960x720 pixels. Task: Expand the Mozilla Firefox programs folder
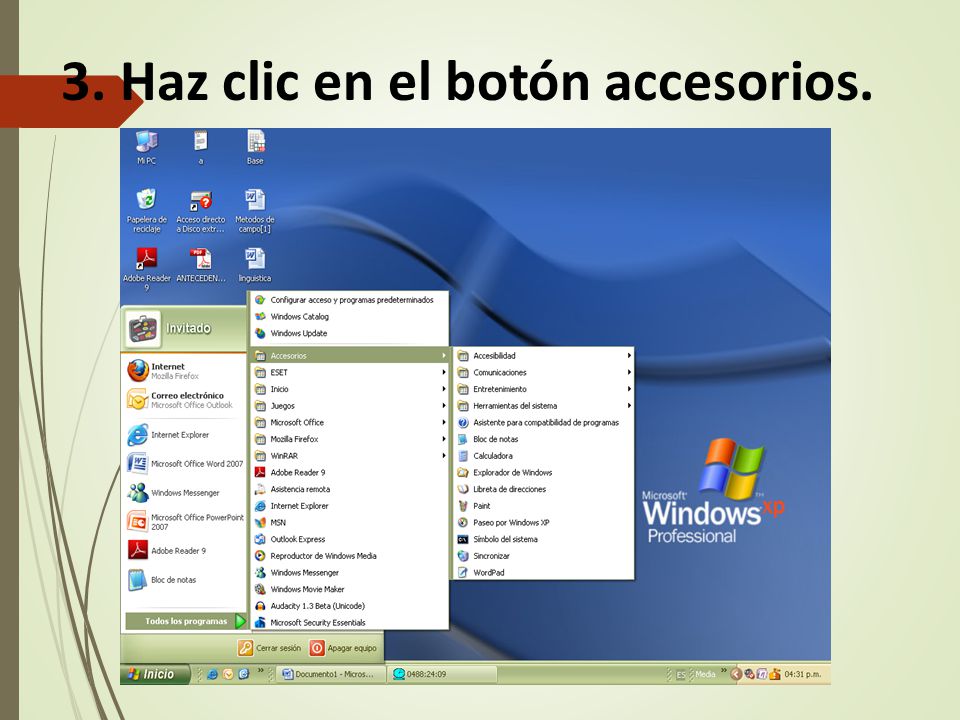350,439
